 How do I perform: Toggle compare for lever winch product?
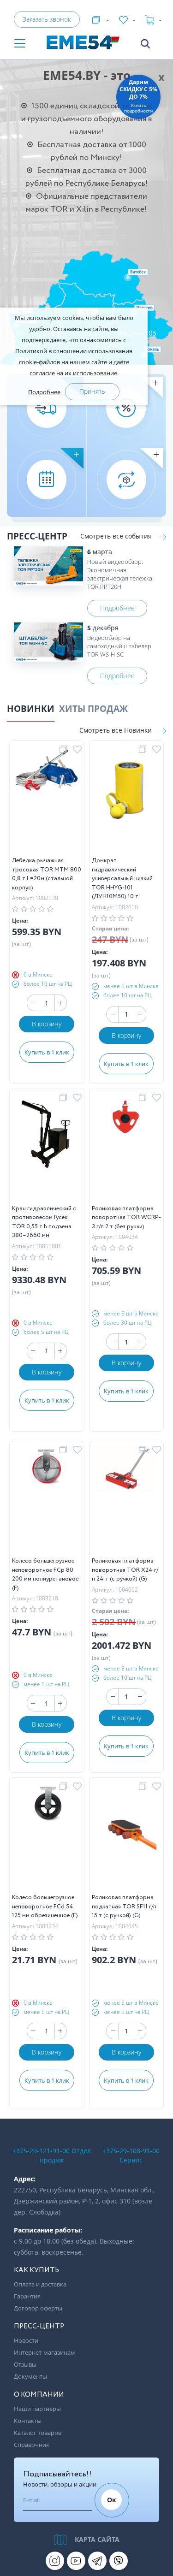click(x=63, y=748)
